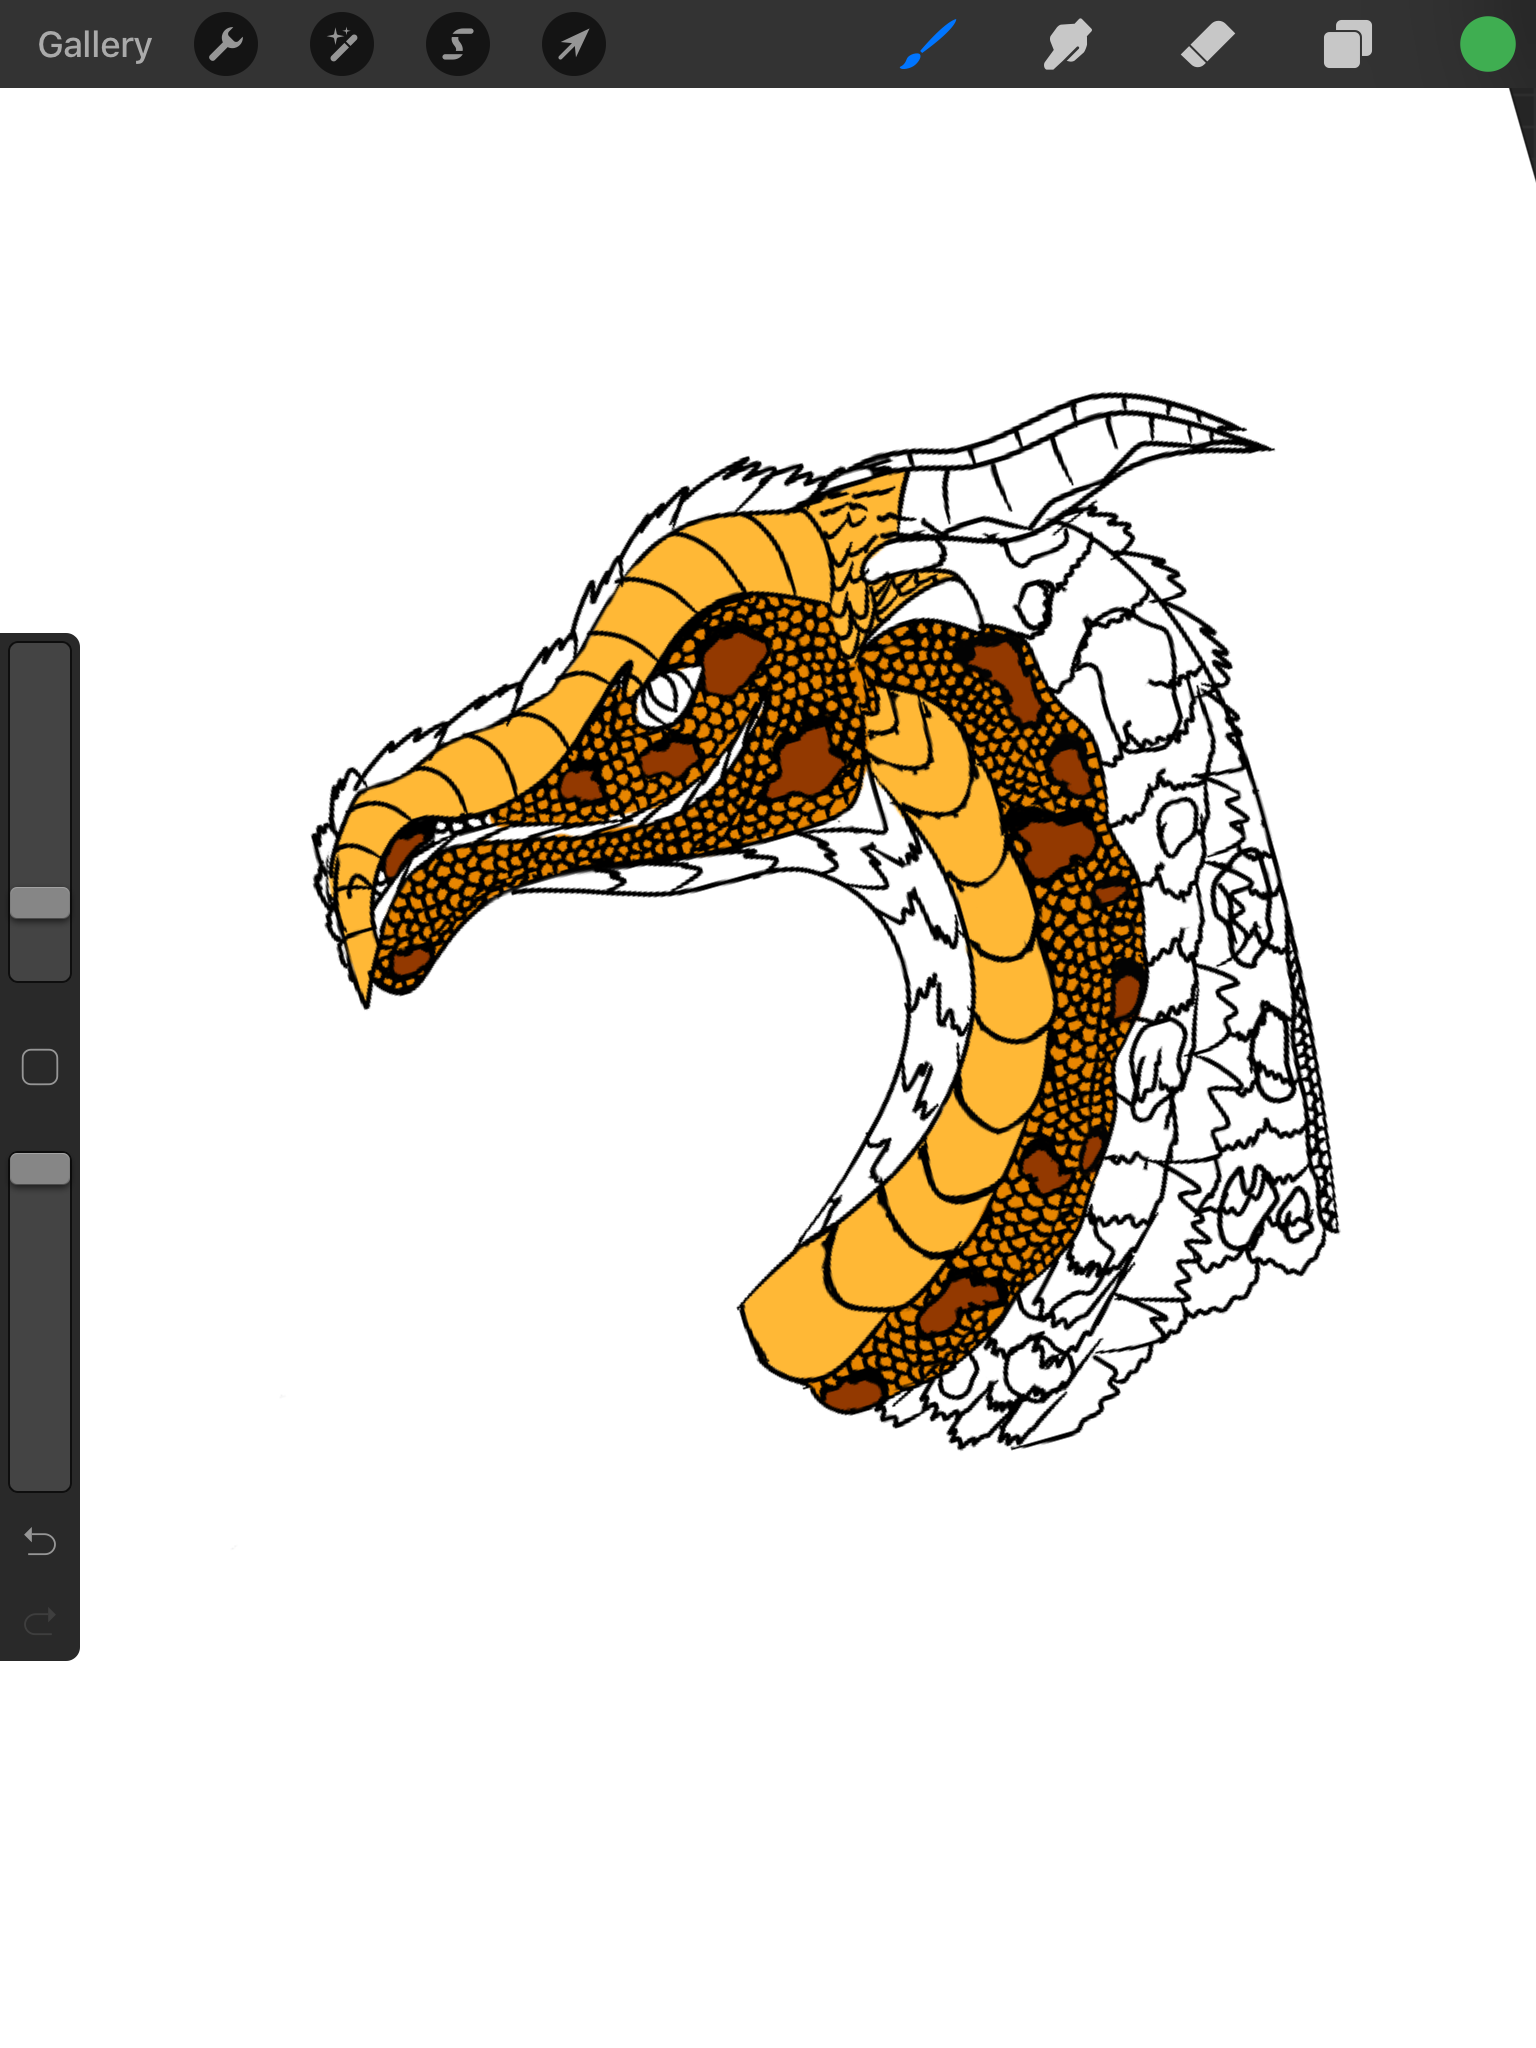The width and height of the screenshot is (1536, 2048).
Task: Open the Layers panel
Action: [1347, 45]
